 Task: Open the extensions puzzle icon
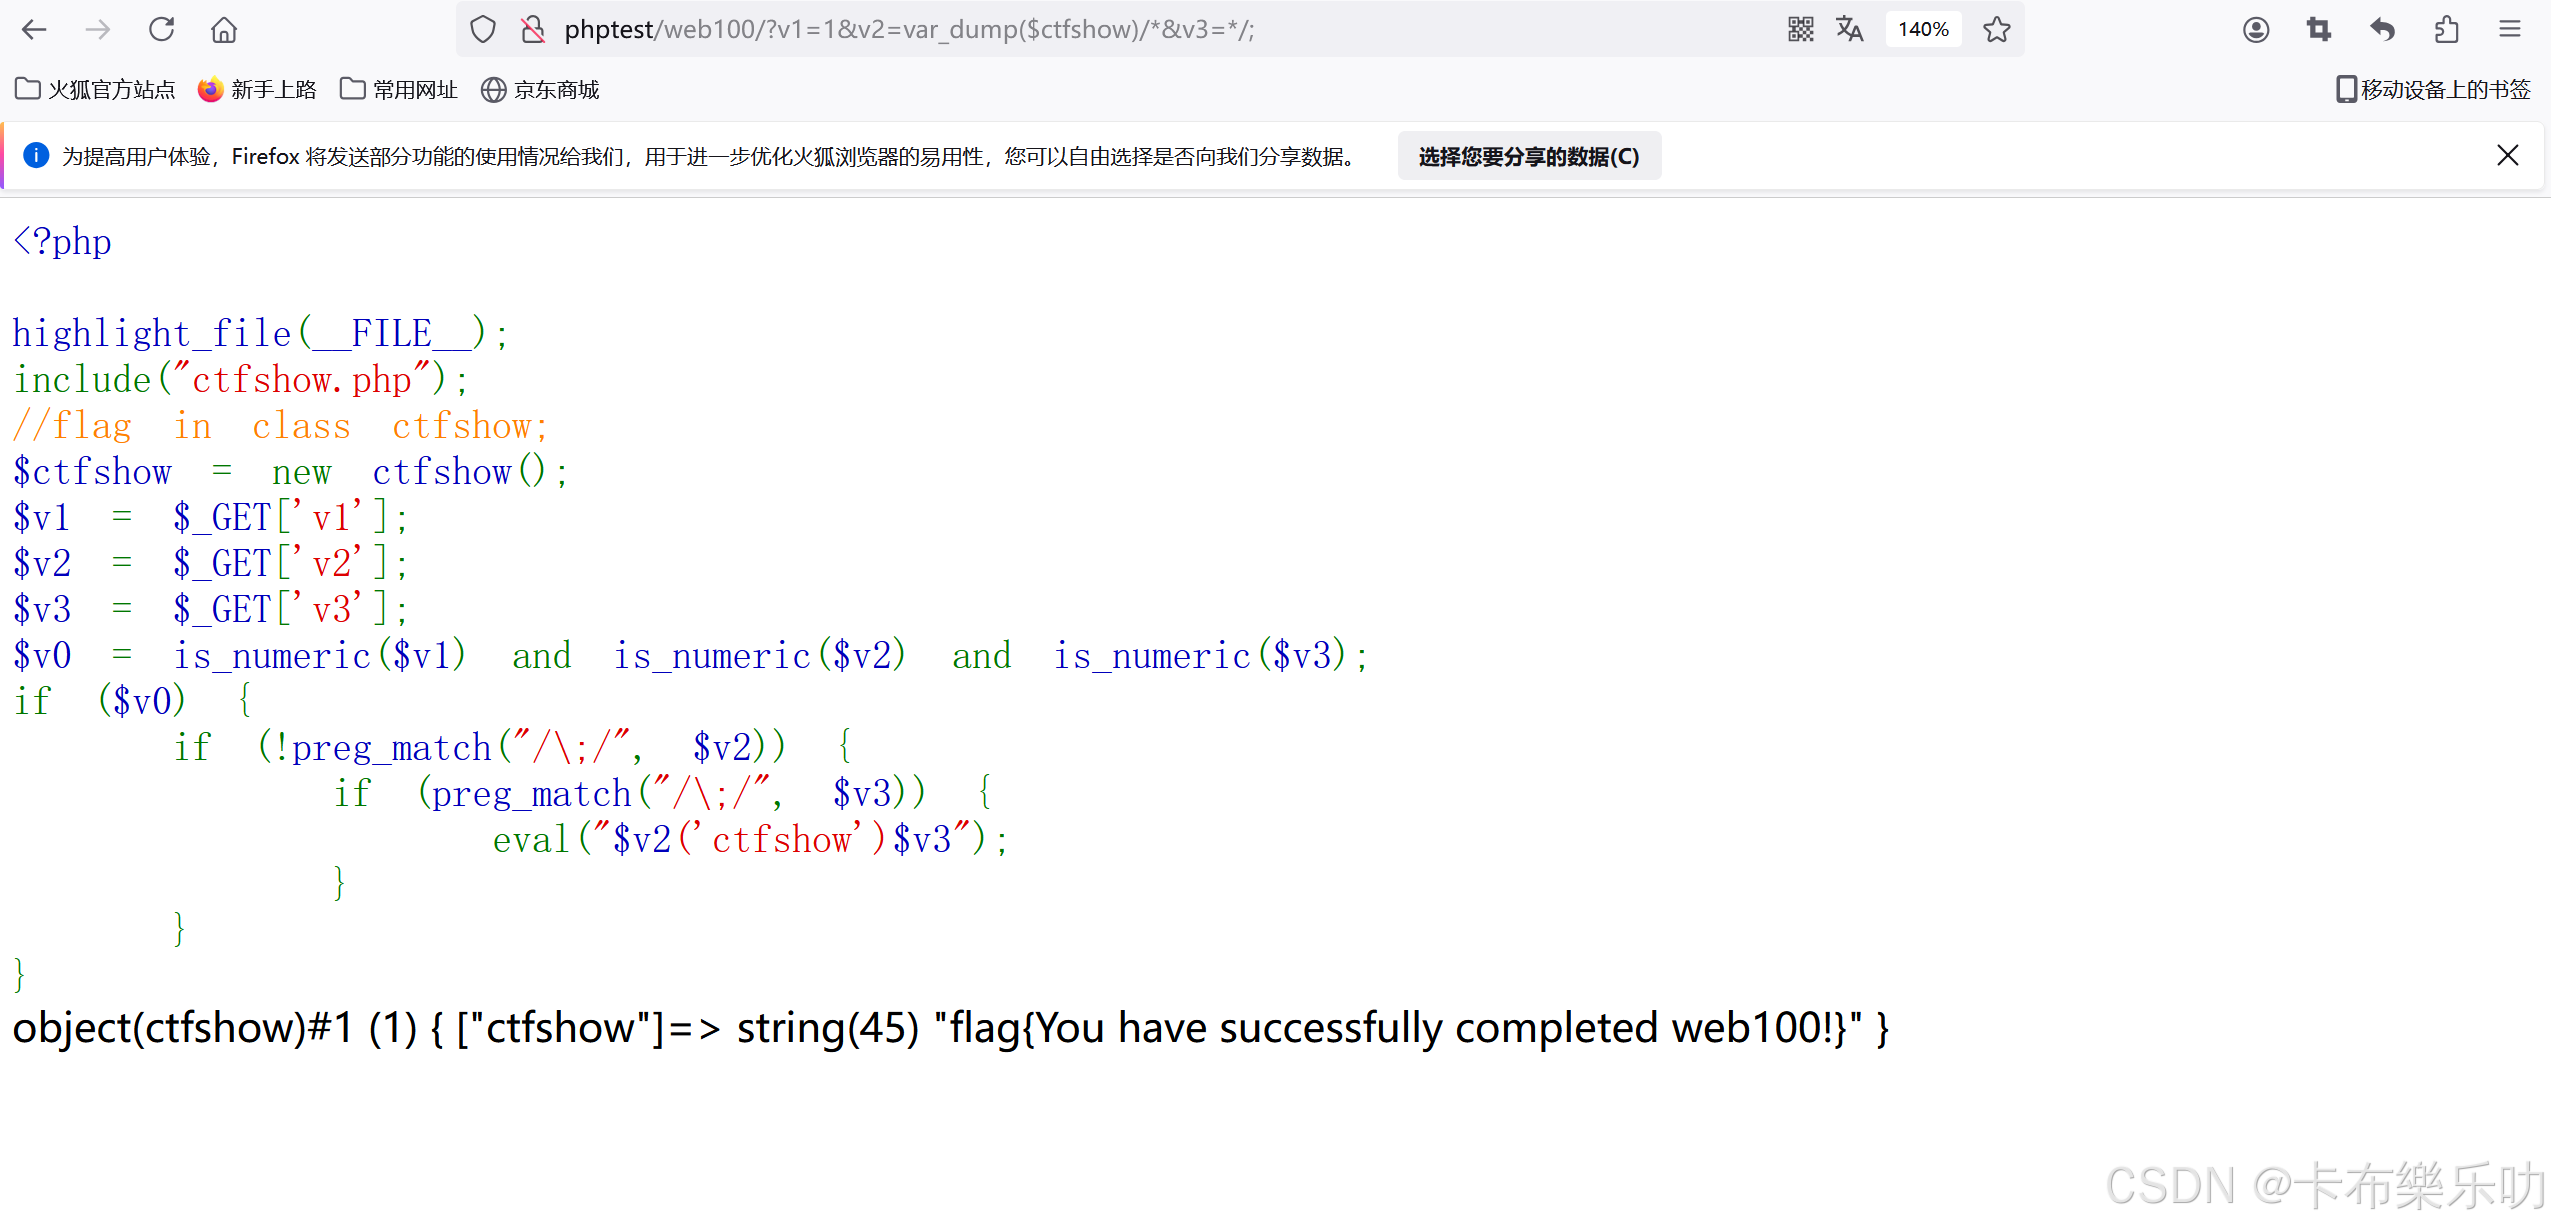click(x=2446, y=30)
